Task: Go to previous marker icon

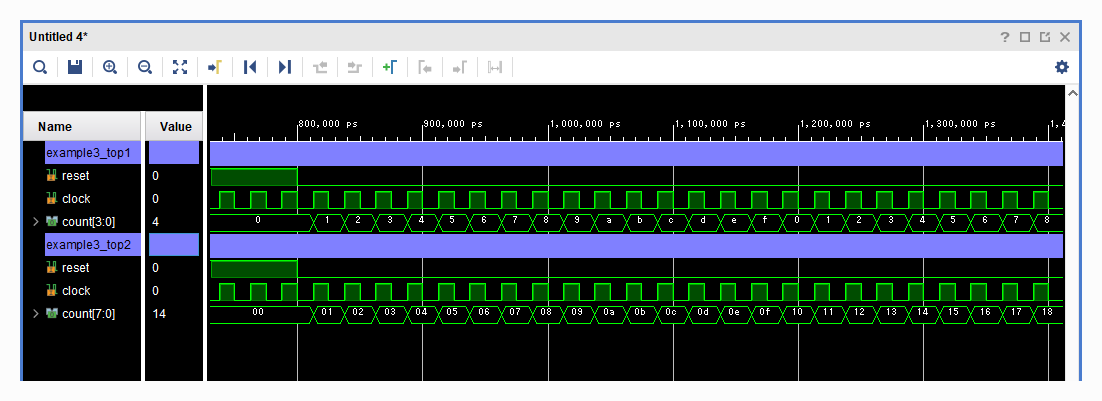Action: click(425, 67)
